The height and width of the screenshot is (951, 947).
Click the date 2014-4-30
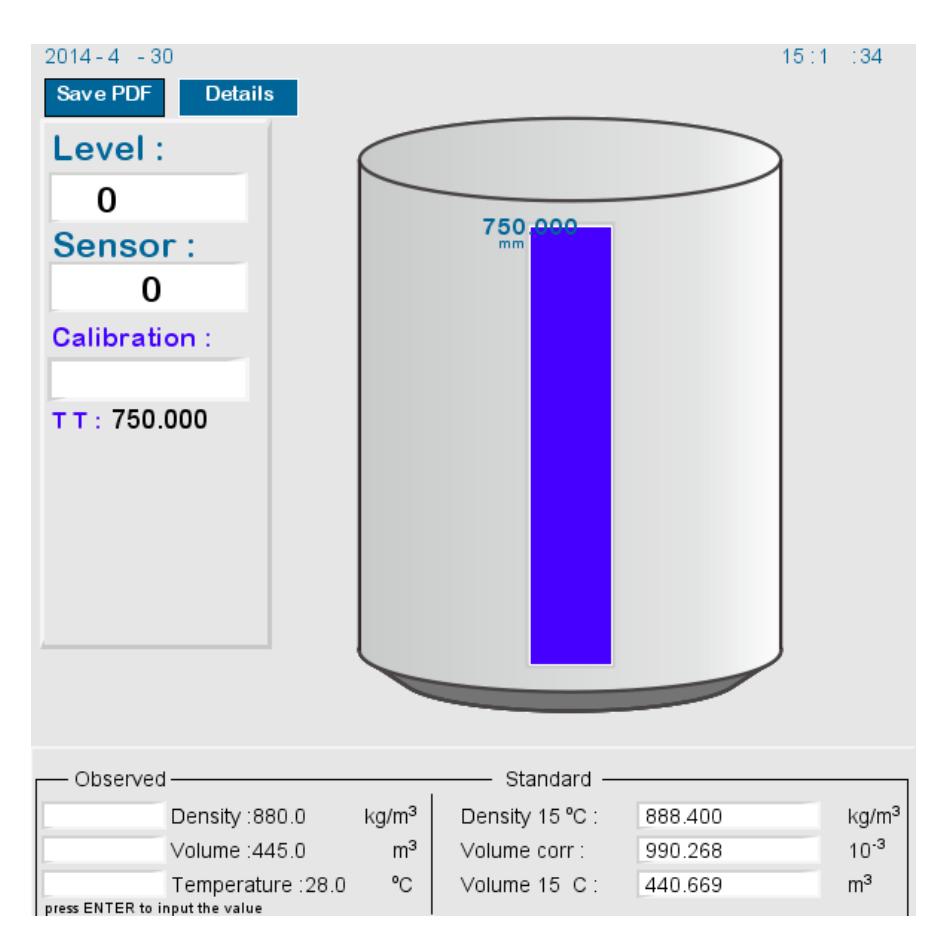coord(109,56)
